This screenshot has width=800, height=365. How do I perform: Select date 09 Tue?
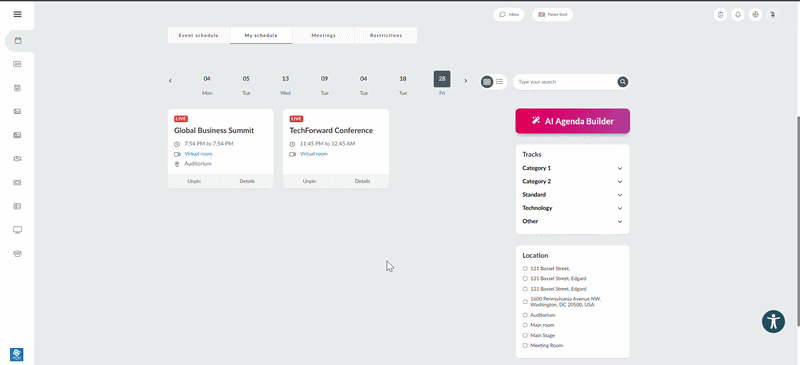point(324,85)
